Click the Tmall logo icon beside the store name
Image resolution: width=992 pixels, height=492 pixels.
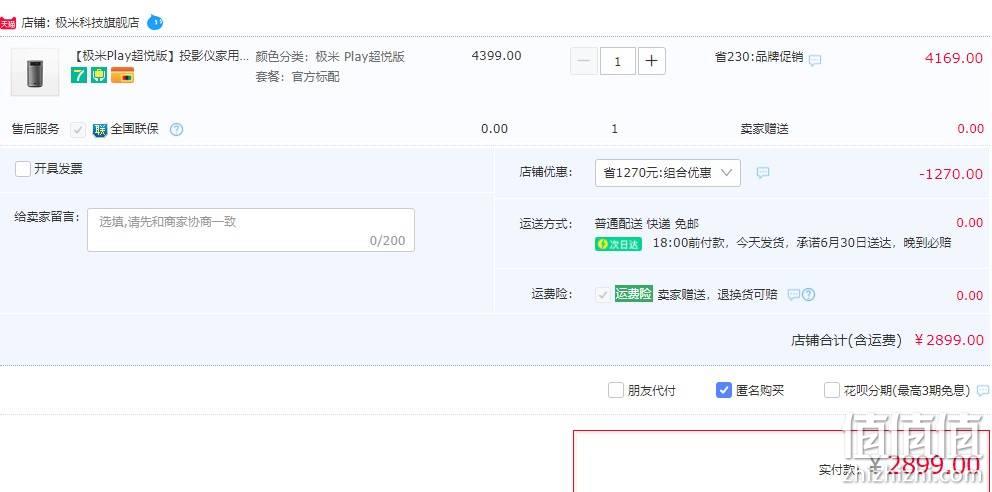coord(8,23)
